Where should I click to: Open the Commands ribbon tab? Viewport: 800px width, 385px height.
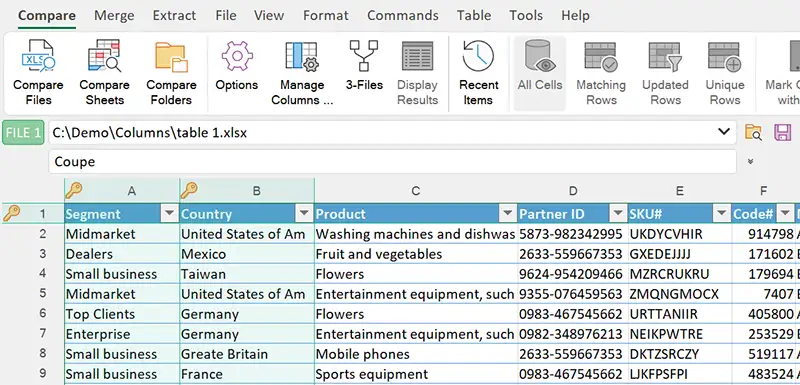click(x=403, y=16)
